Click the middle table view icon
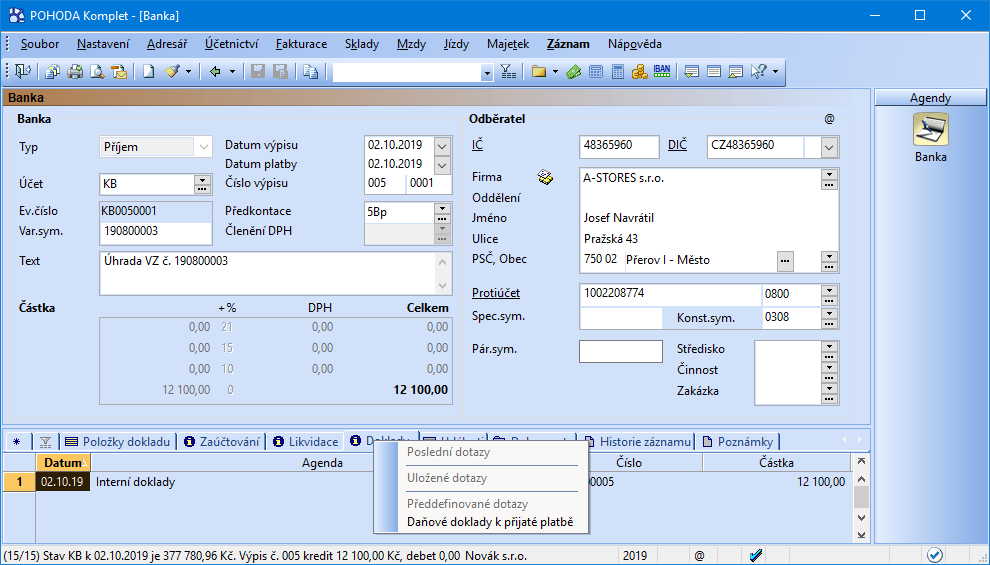 713,71
